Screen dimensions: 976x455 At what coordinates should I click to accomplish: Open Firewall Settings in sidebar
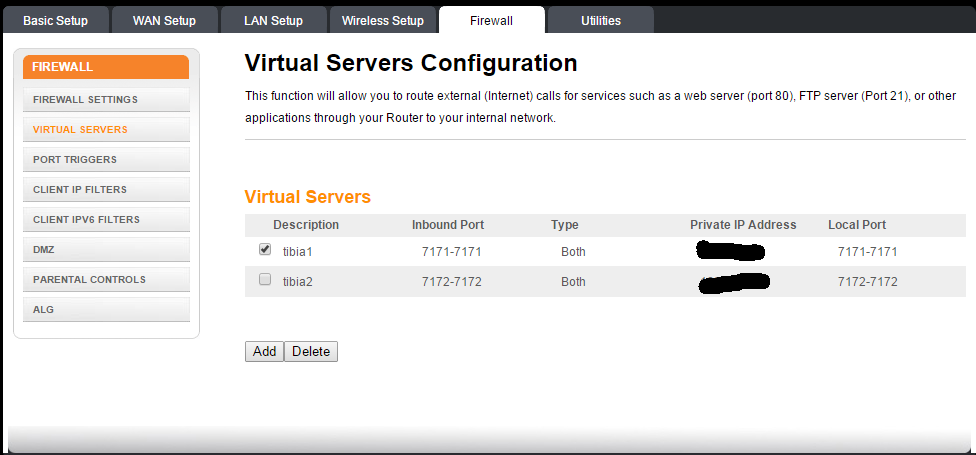[106, 100]
